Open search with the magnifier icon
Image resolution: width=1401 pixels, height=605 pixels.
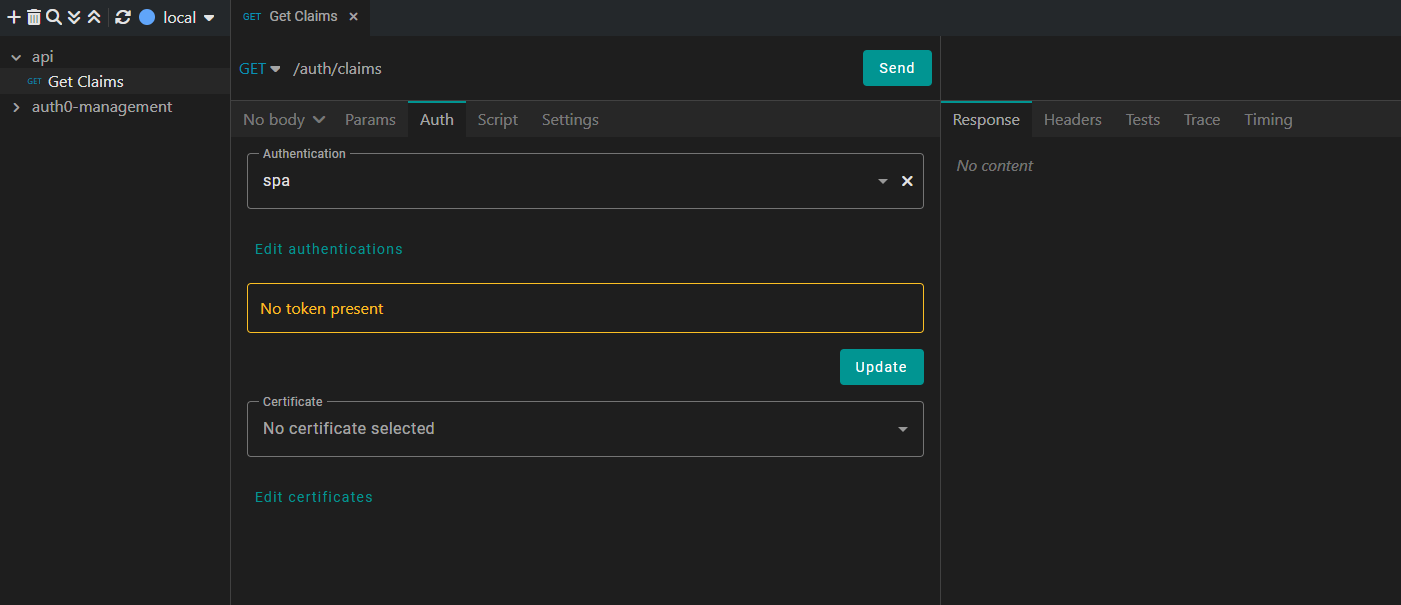pyautogui.click(x=54, y=17)
